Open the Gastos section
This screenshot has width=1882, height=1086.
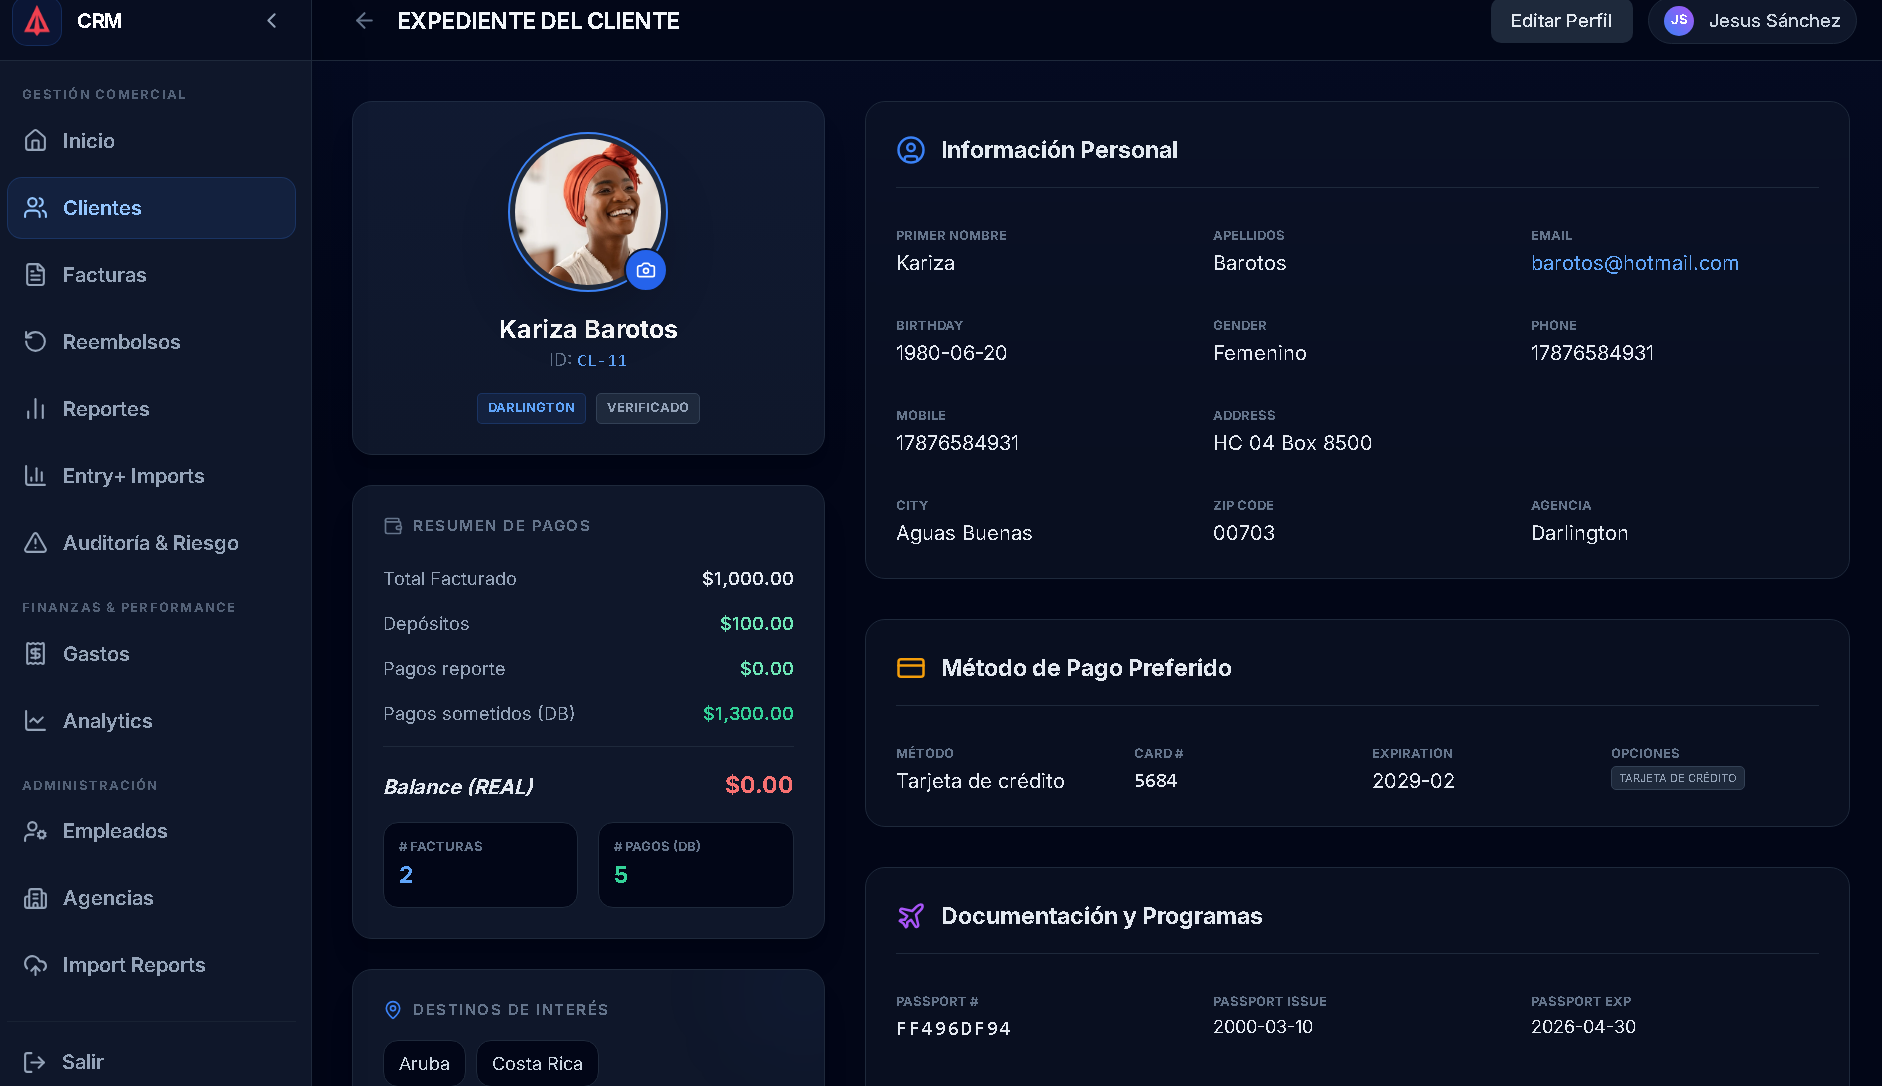point(151,654)
